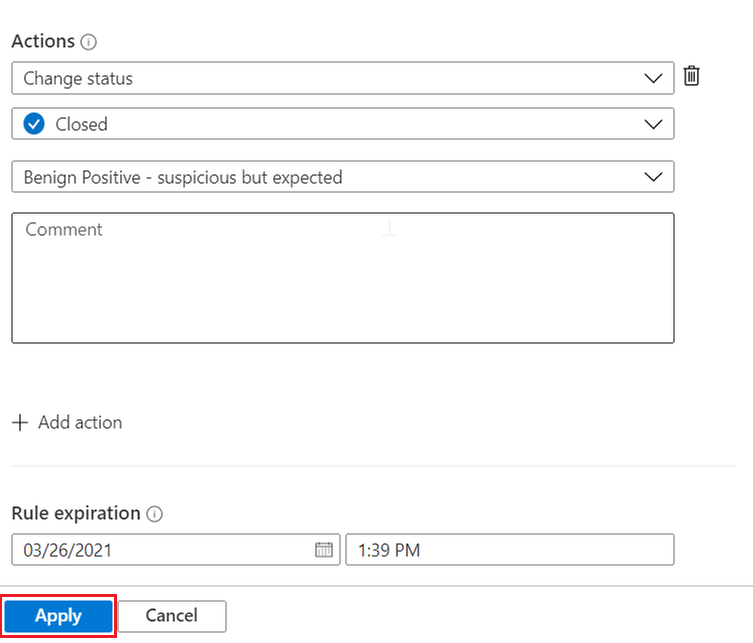Click the plus icon for Add action

20,422
